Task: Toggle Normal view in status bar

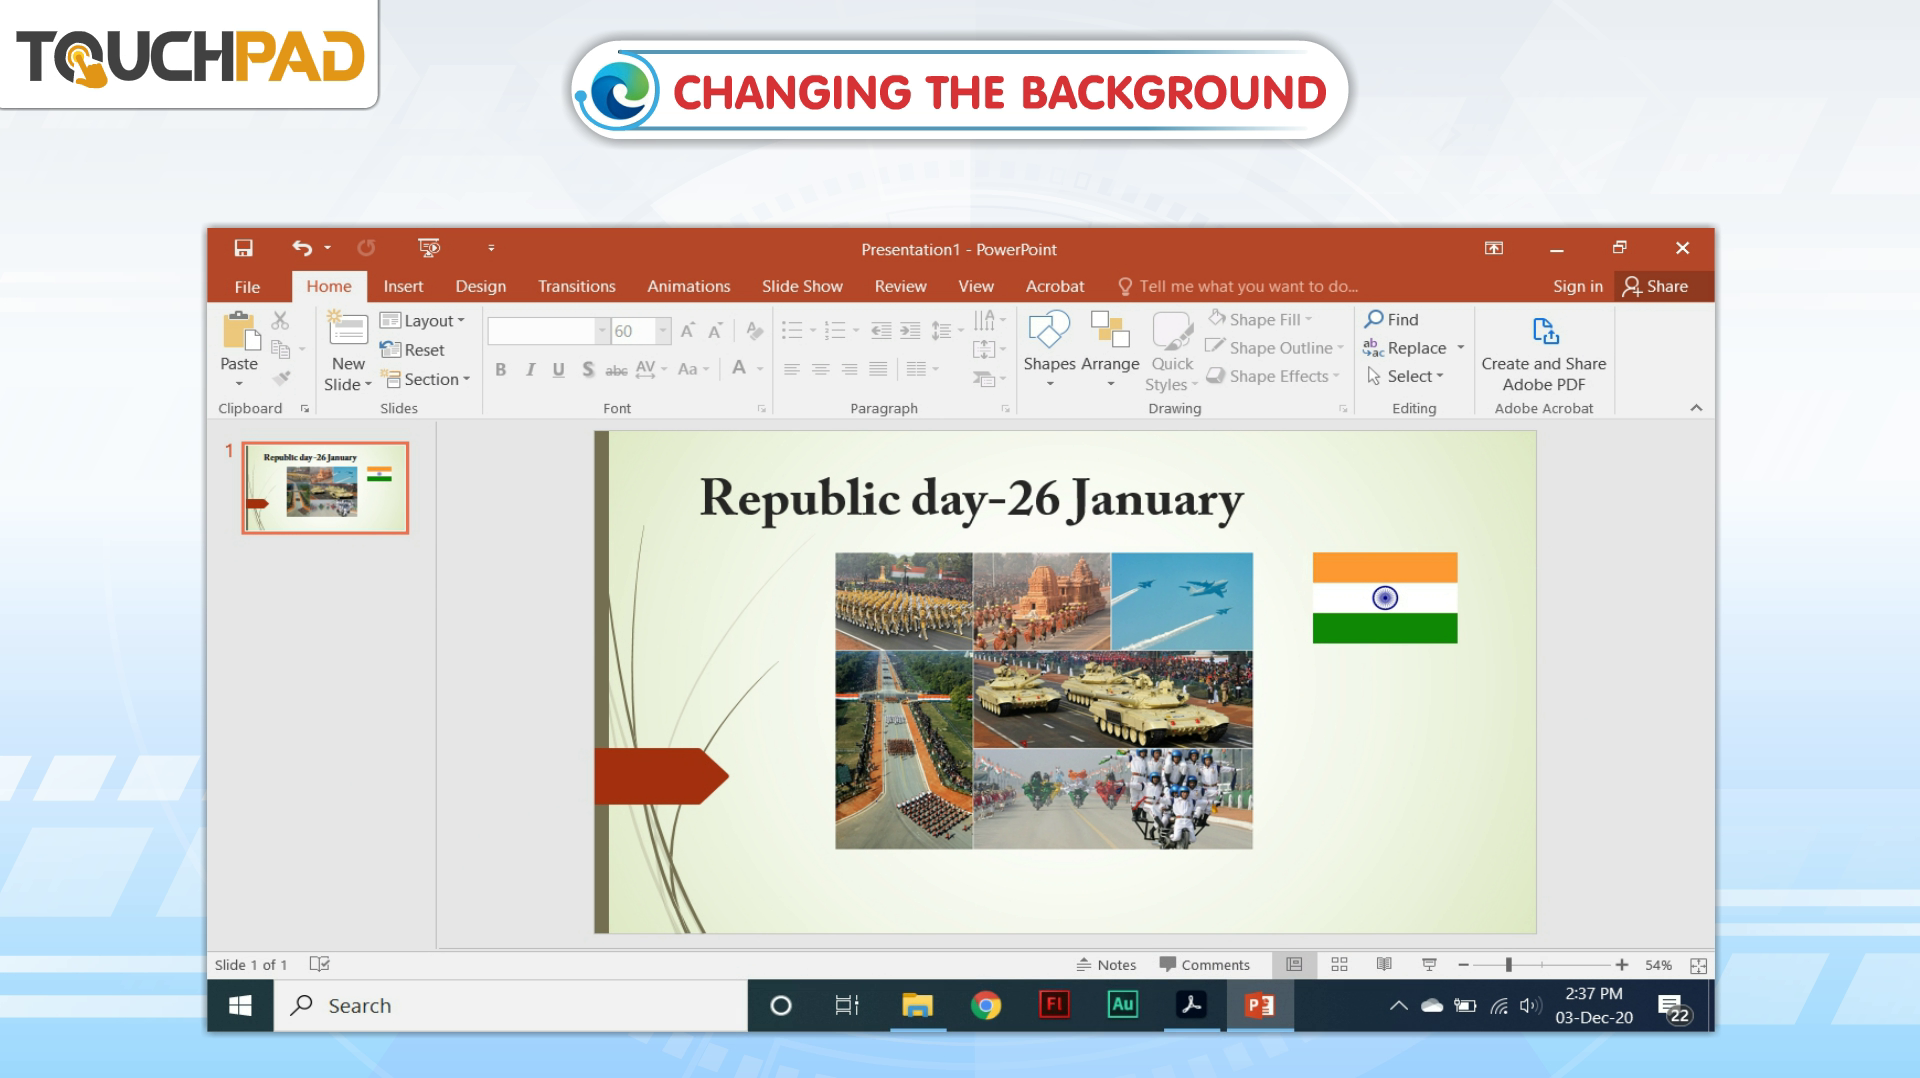Action: 1294,964
